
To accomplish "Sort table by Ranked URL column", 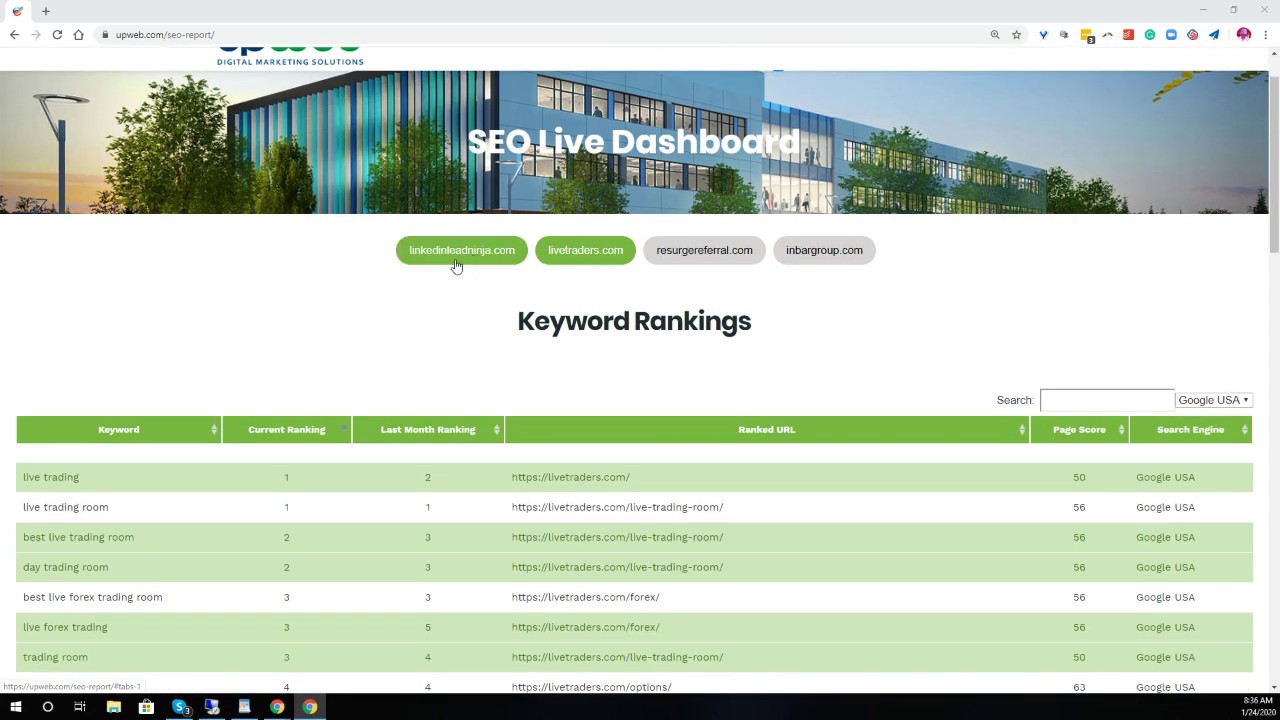I will pos(767,430).
